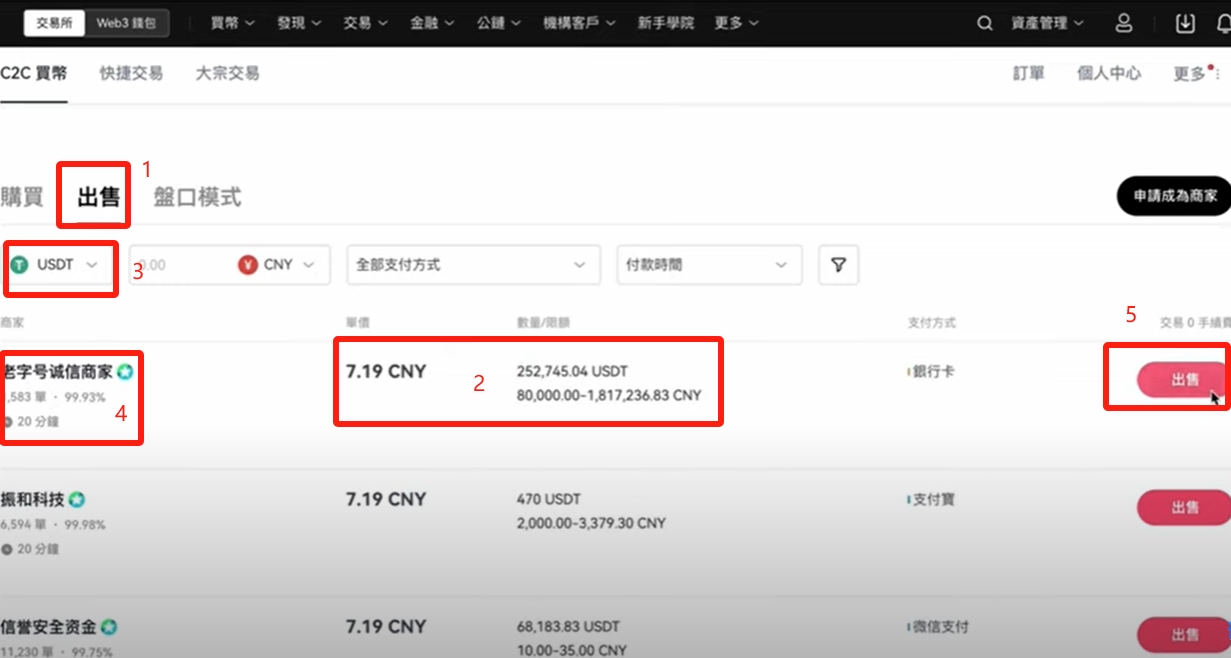The height and width of the screenshot is (658, 1231).
Task: Open the USDT coin dropdown
Action: click(x=56, y=265)
